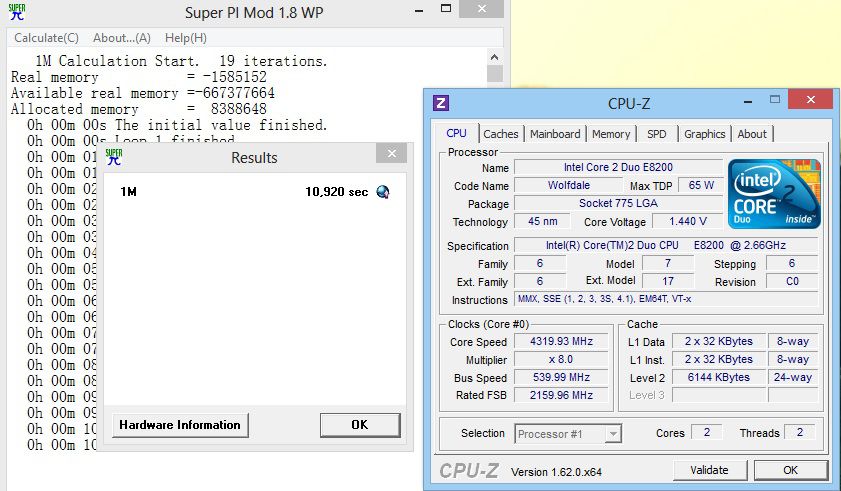Click the Rated FSB value 2159.96 MHz
Viewport: 841px width, 491px height.
(561, 395)
